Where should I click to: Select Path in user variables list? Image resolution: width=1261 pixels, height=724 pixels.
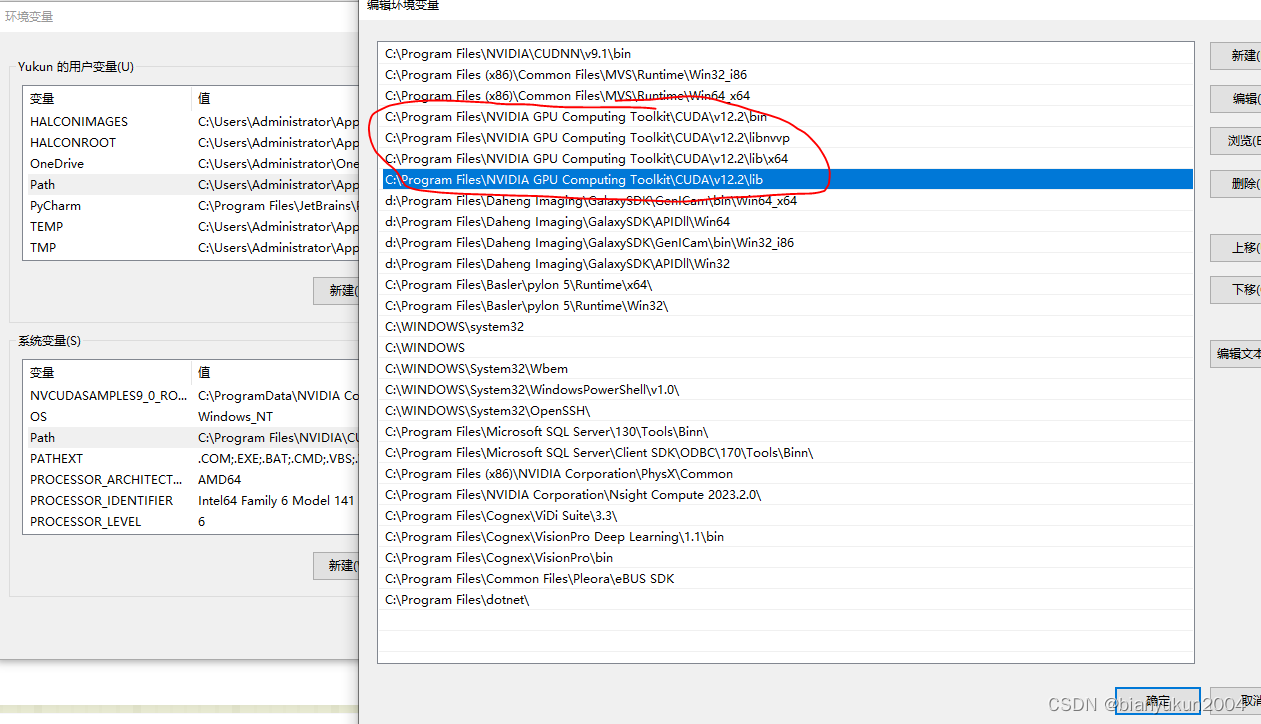pyautogui.click(x=191, y=185)
